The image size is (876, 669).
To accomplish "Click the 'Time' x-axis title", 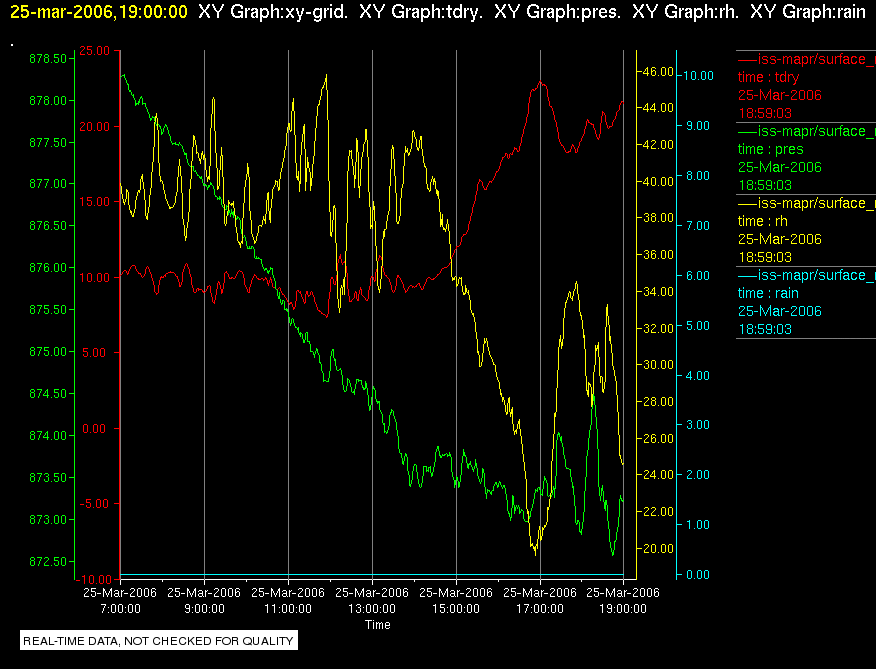I will click(x=378, y=625).
